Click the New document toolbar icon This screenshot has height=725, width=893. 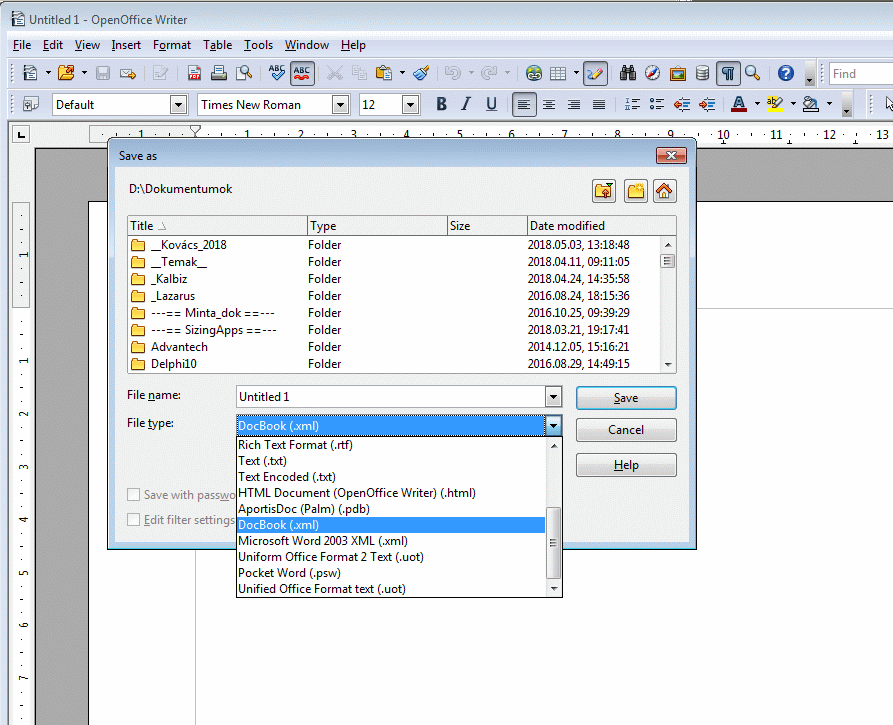pyautogui.click(x=30, y=73)
